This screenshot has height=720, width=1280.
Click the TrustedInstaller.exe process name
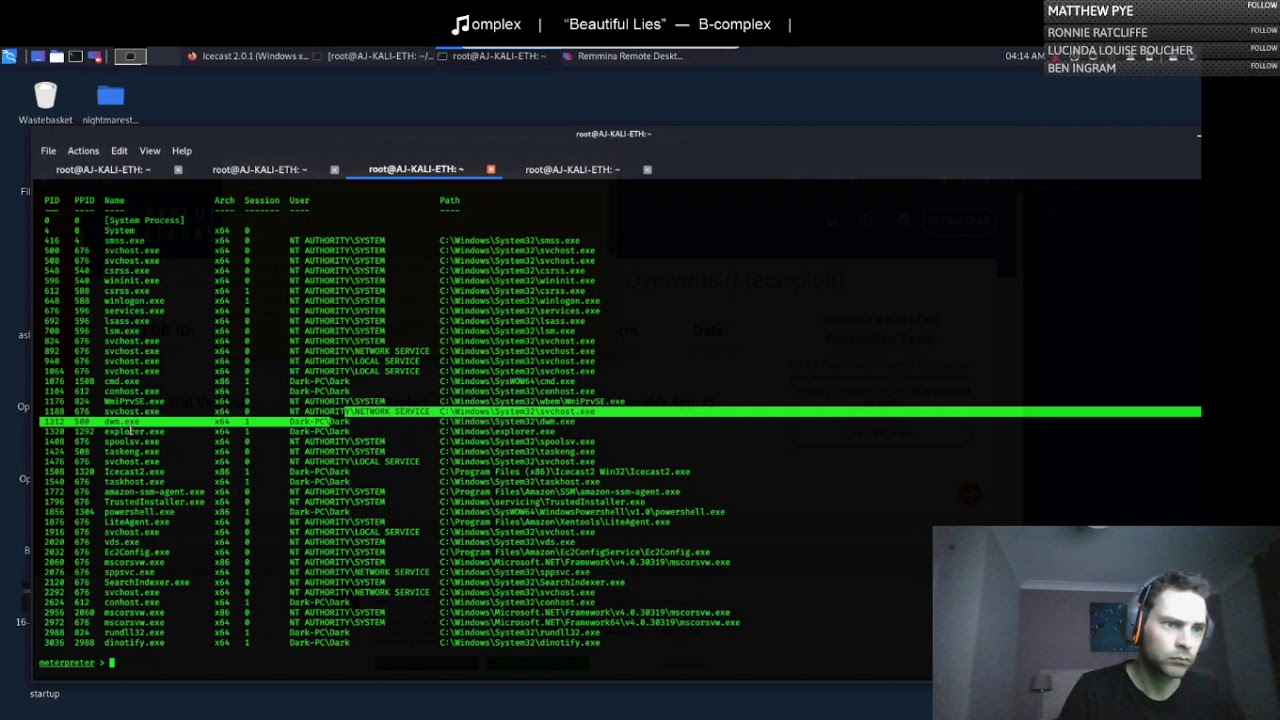coord(154,502)
